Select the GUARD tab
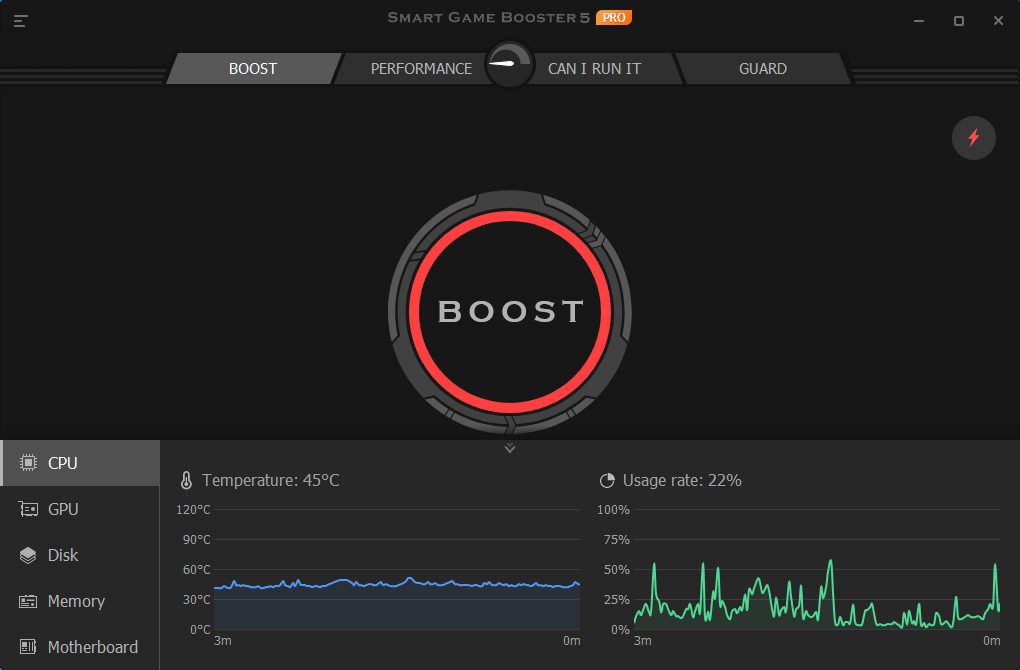 [763, 68]
